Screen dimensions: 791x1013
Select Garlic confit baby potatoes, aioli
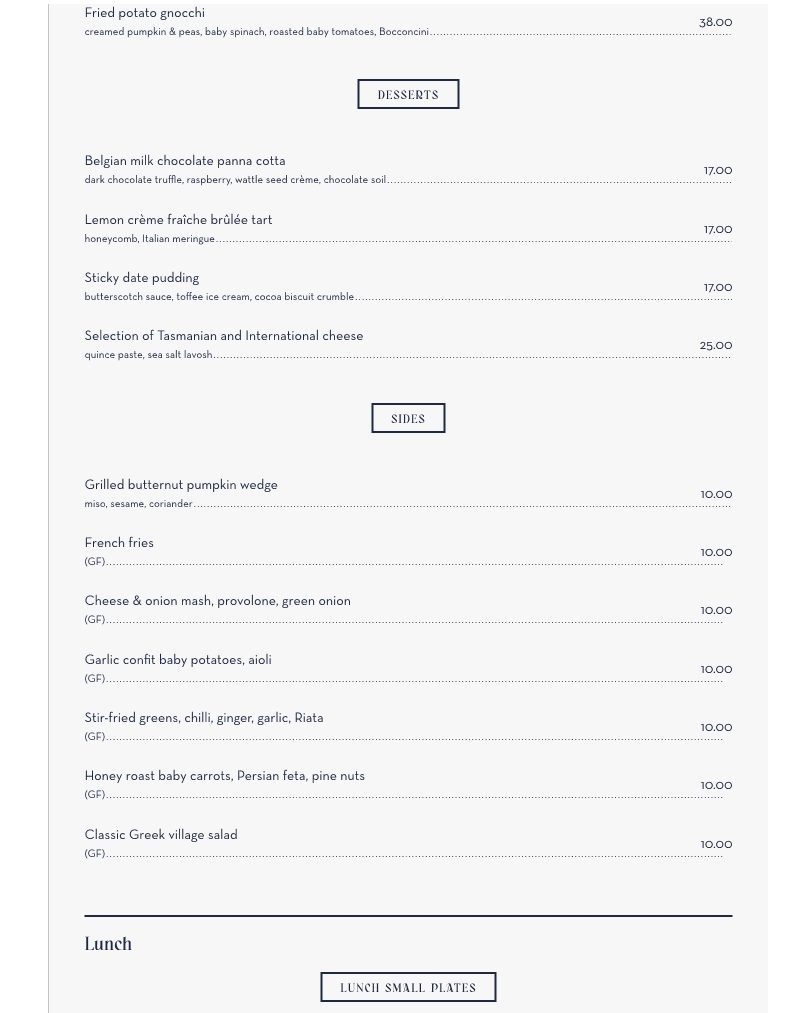(178, 660)
